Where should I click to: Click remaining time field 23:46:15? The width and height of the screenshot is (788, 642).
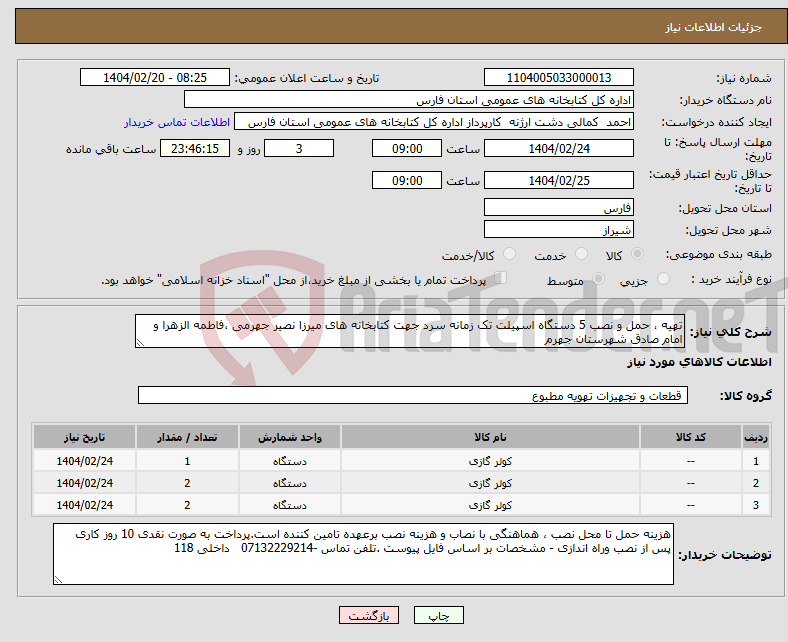(195, 148)
